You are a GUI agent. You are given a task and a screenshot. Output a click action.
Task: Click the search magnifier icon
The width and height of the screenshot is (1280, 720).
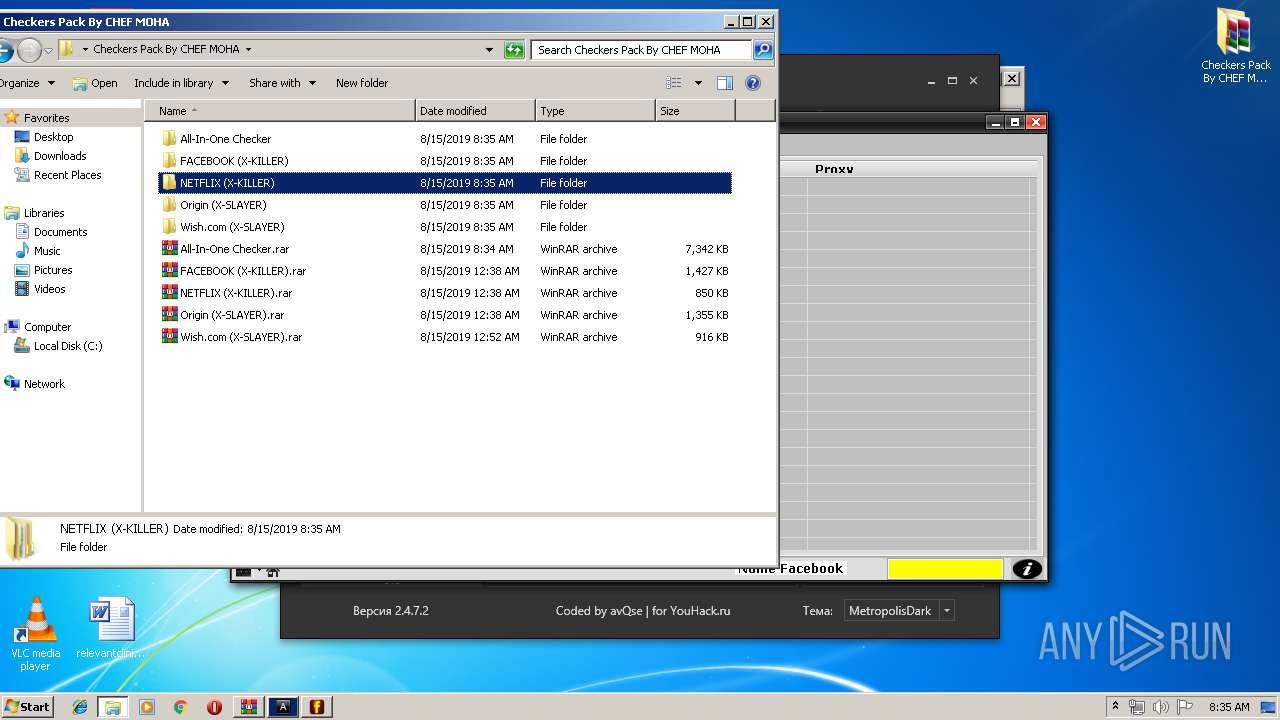(762, 49)
